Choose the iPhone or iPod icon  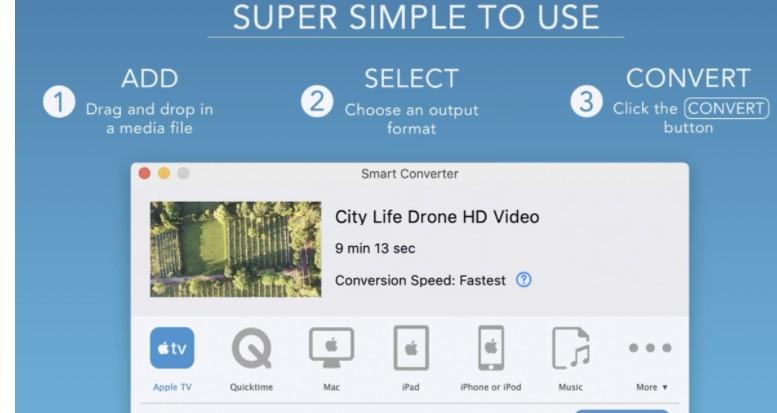click(491, 348)
